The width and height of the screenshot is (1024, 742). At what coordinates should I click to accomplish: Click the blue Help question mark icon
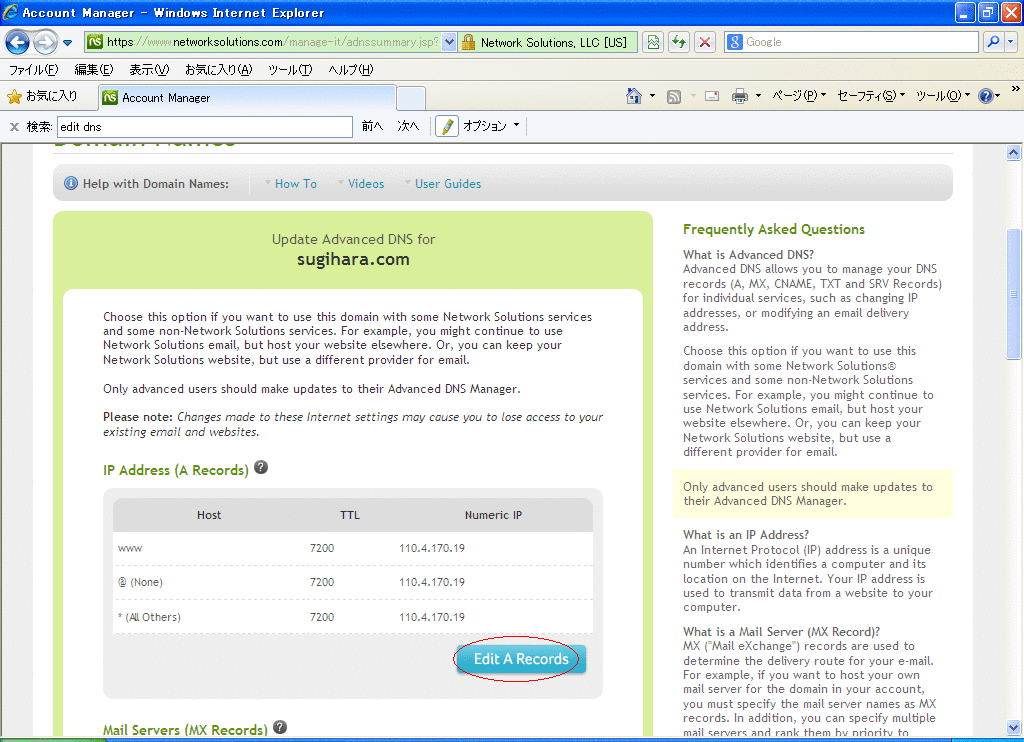pyautogui.click(x=986, y=96)
